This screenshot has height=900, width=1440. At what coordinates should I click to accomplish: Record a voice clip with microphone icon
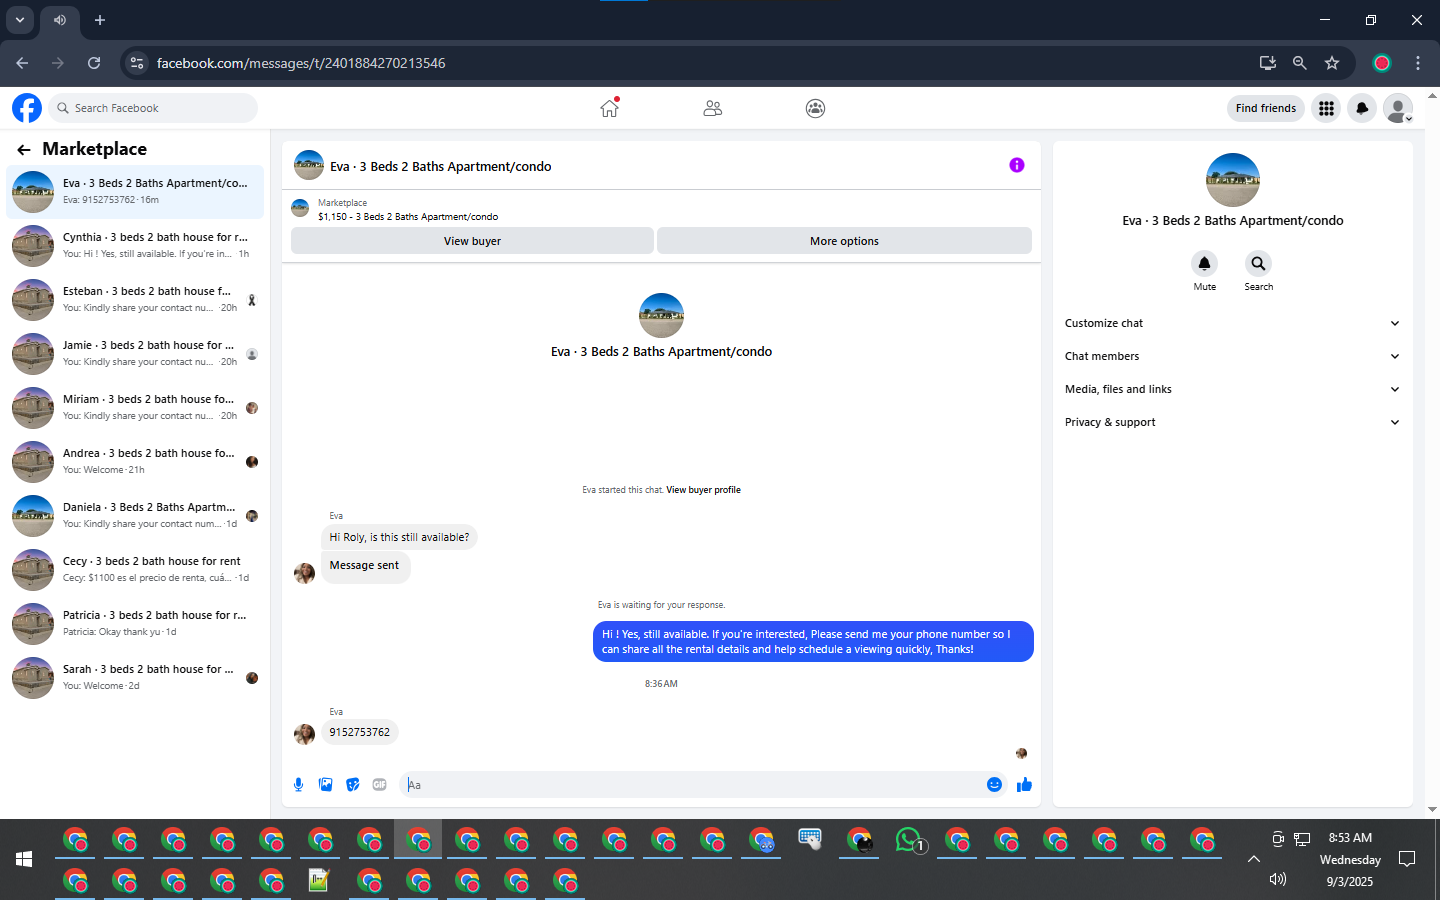298,785
